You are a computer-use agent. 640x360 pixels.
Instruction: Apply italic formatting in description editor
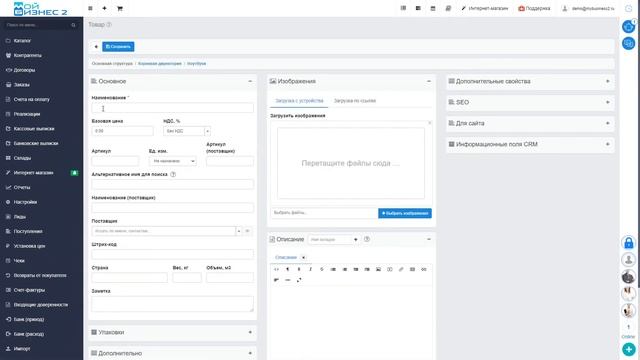[x=310, y=269]
